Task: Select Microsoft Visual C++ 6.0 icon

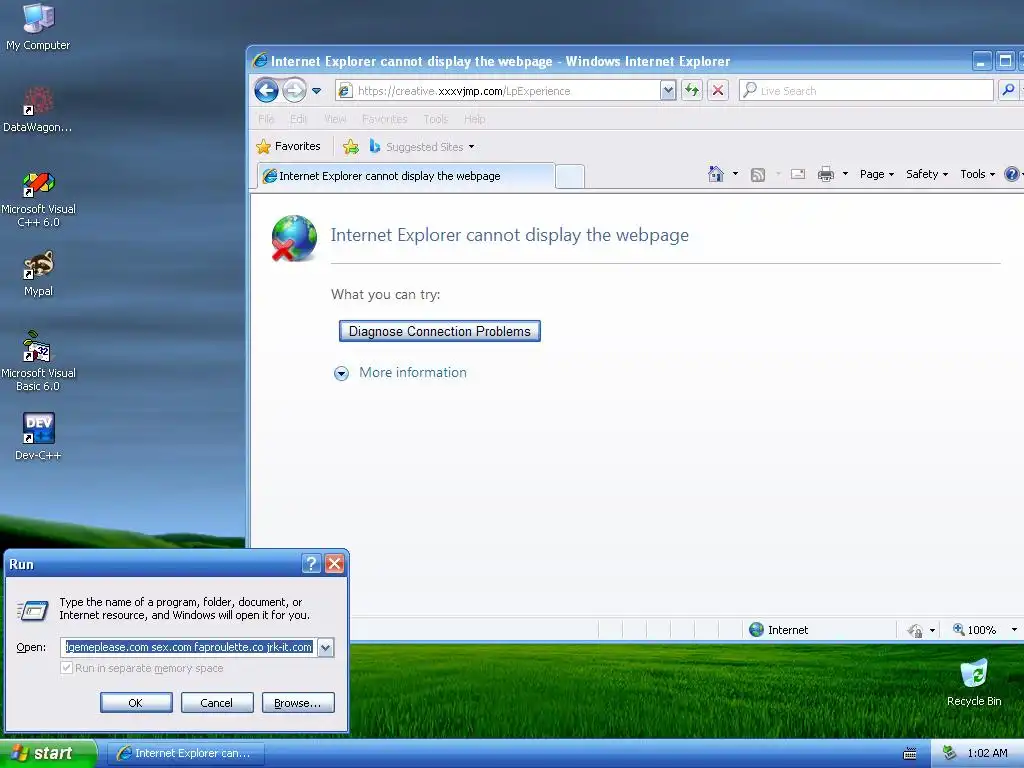Action: click(x=38, y=199)
